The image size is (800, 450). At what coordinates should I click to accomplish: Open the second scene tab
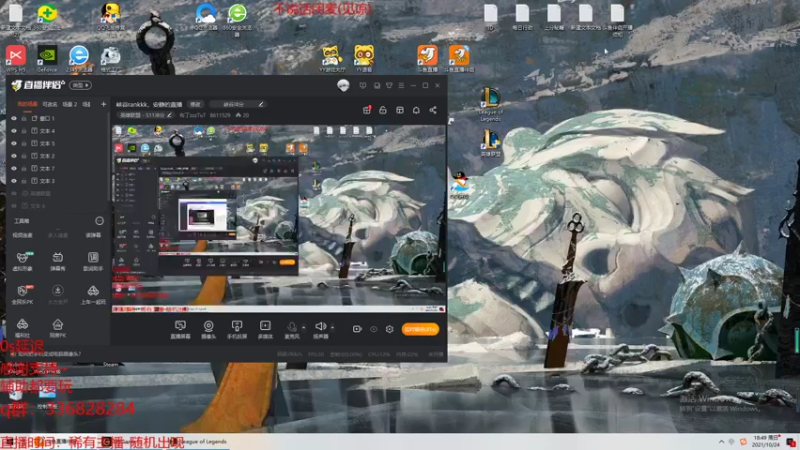coord(50,104)
